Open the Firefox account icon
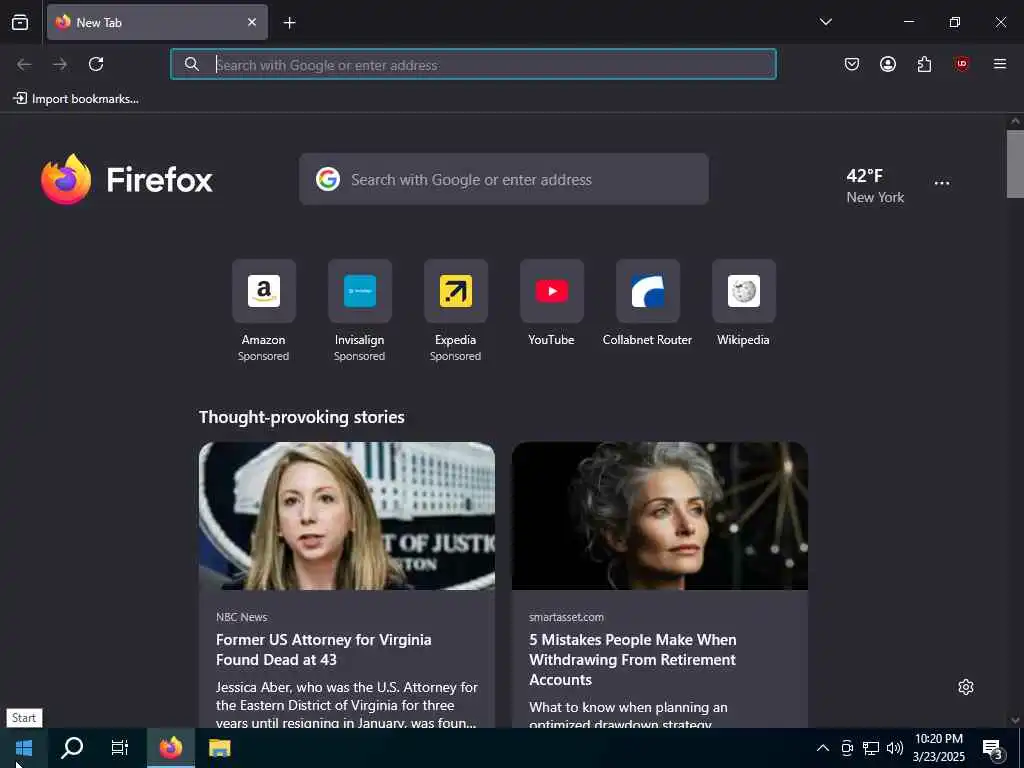 [x=888, y=64]
